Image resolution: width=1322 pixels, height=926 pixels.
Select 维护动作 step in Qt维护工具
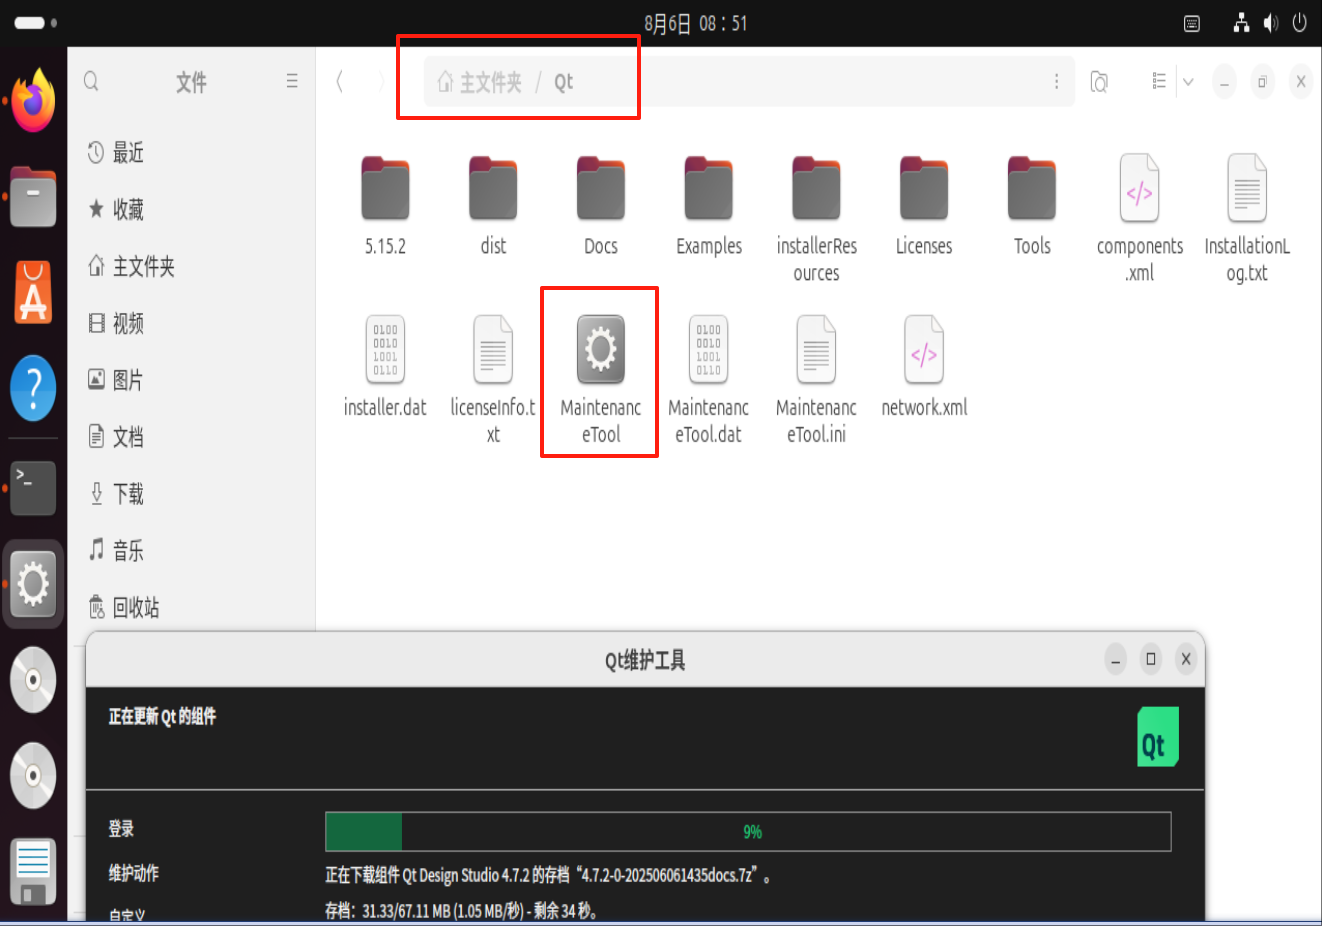tap(134, 873)
